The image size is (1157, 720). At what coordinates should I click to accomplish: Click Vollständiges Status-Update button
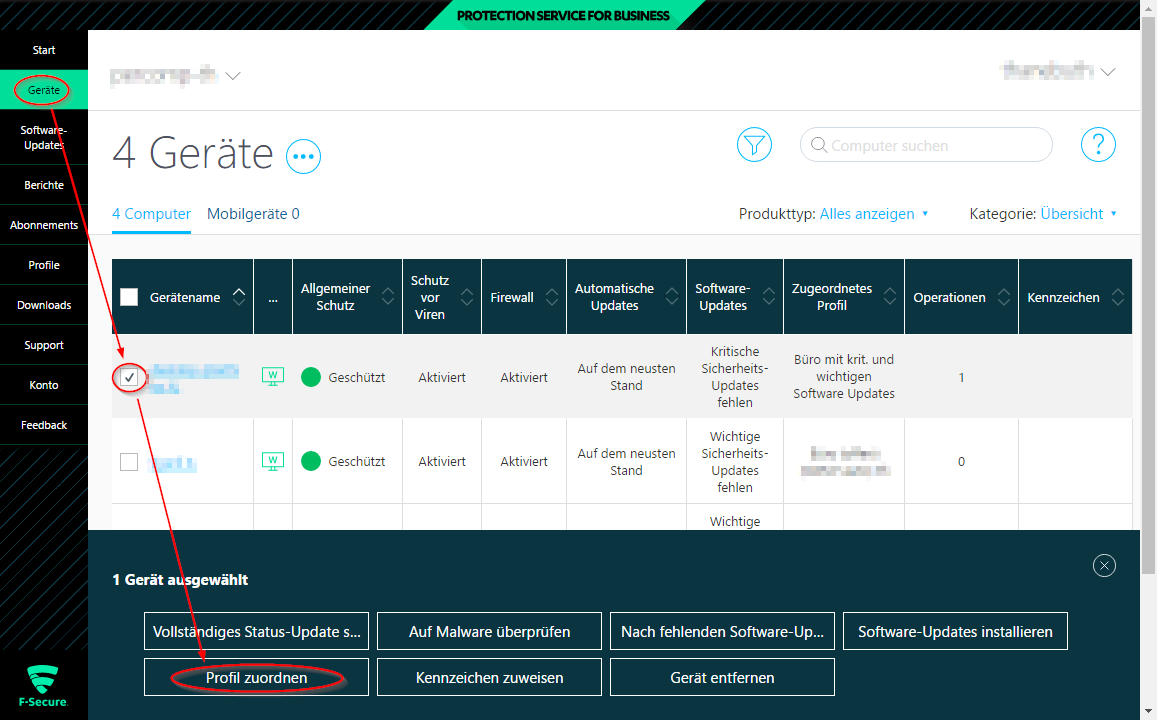tap(256, 631)
